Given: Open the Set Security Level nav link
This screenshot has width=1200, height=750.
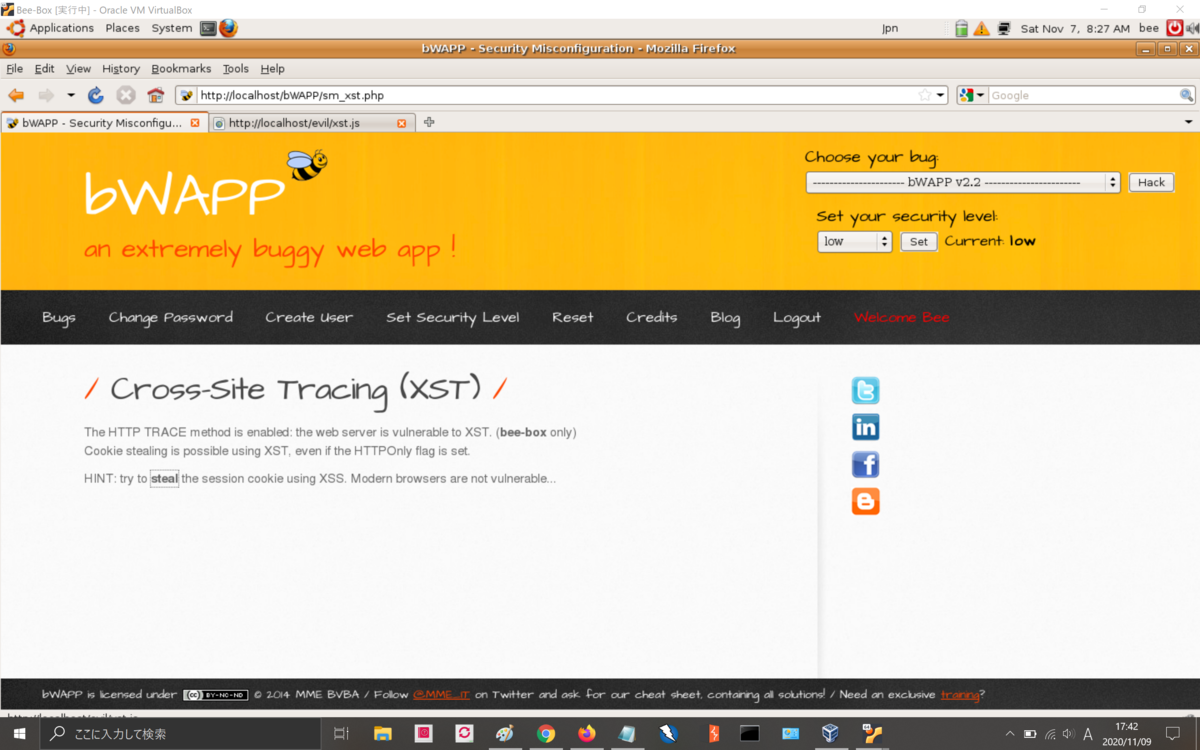Looking at the screenshot, I should tap(453, 317).
